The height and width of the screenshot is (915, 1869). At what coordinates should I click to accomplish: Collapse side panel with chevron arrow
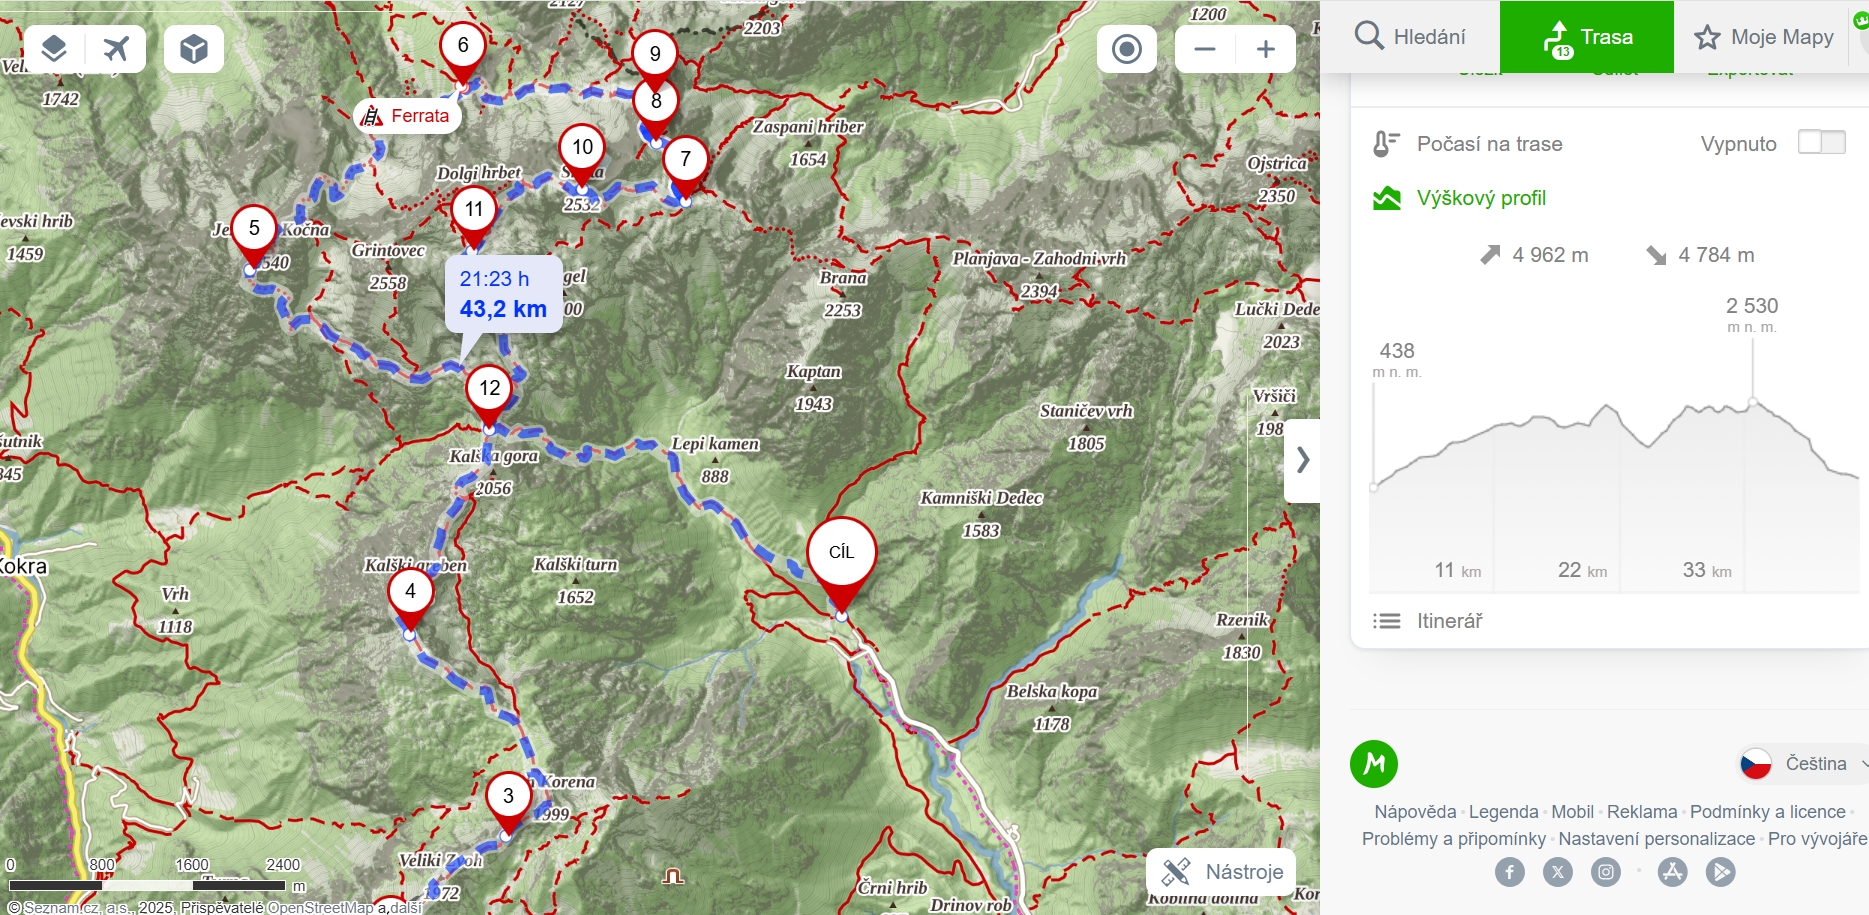[1302, 460]
